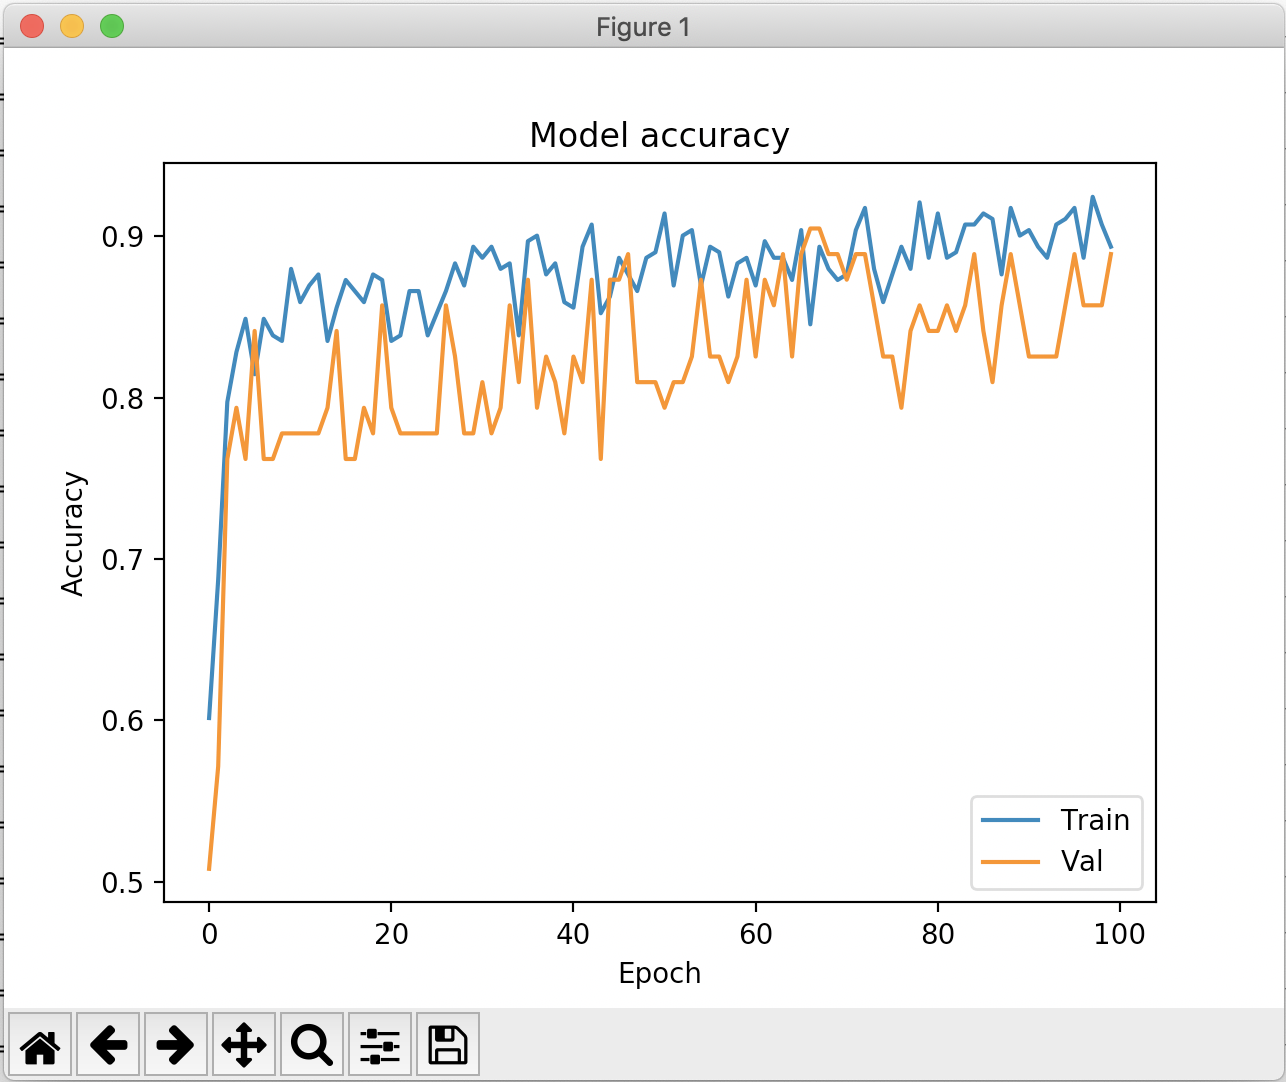Open the Configure subplots sliders icon

pos(380,1045)
